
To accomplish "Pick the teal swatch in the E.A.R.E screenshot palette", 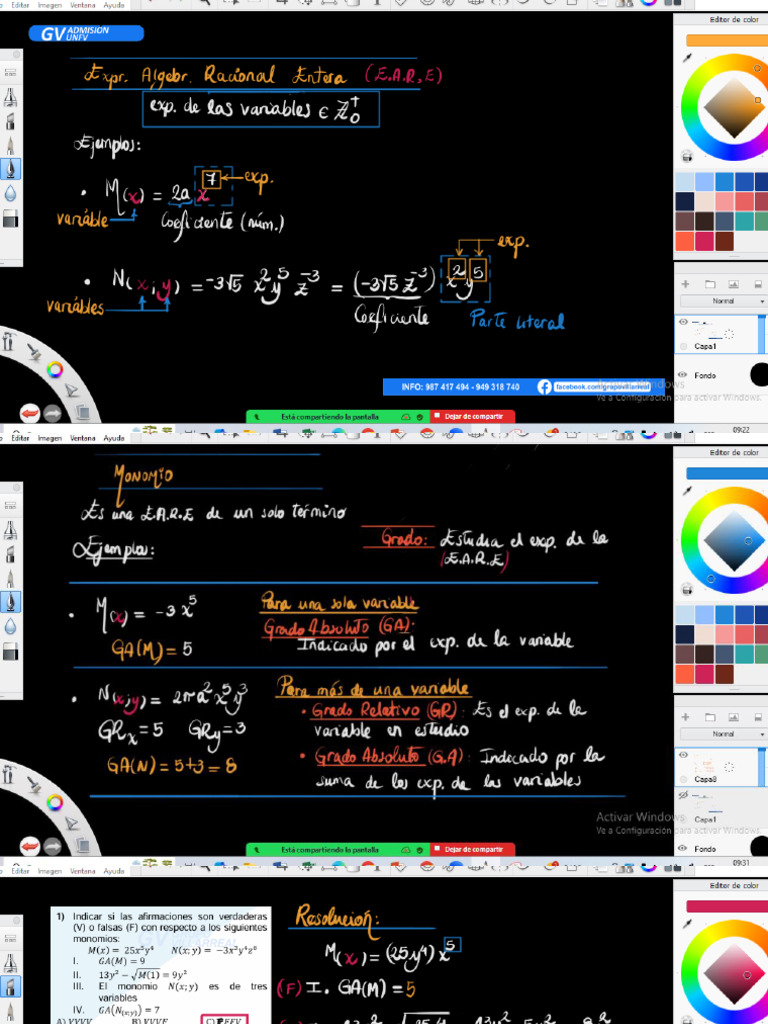I will click(744, 221).
